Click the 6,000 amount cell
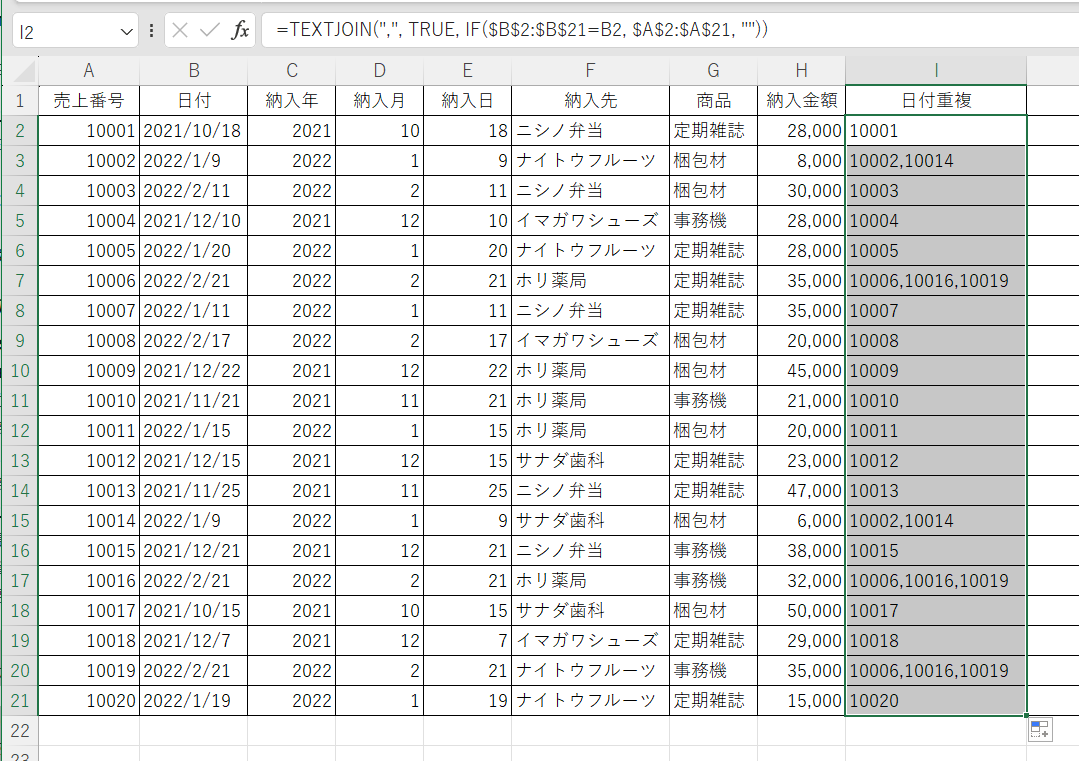 click(801, 521)
